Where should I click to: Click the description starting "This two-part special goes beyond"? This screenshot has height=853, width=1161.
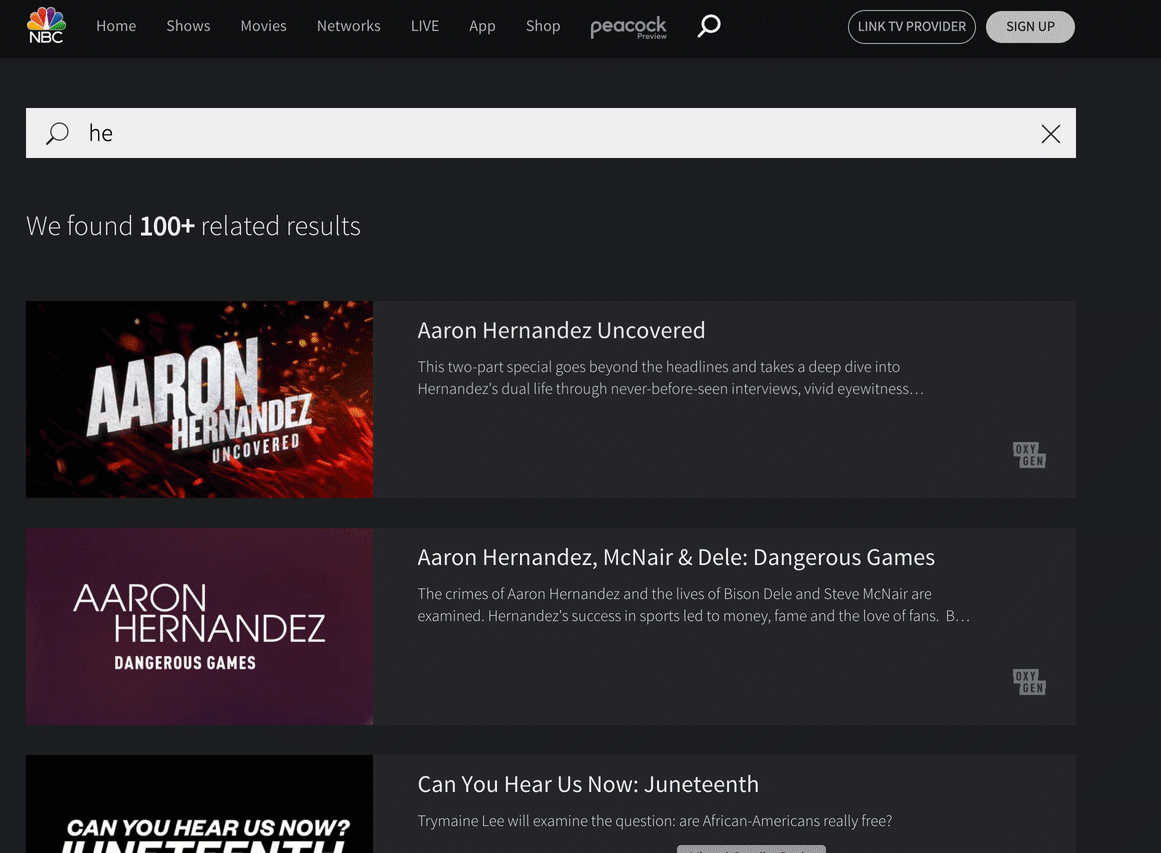coord(671,378)
